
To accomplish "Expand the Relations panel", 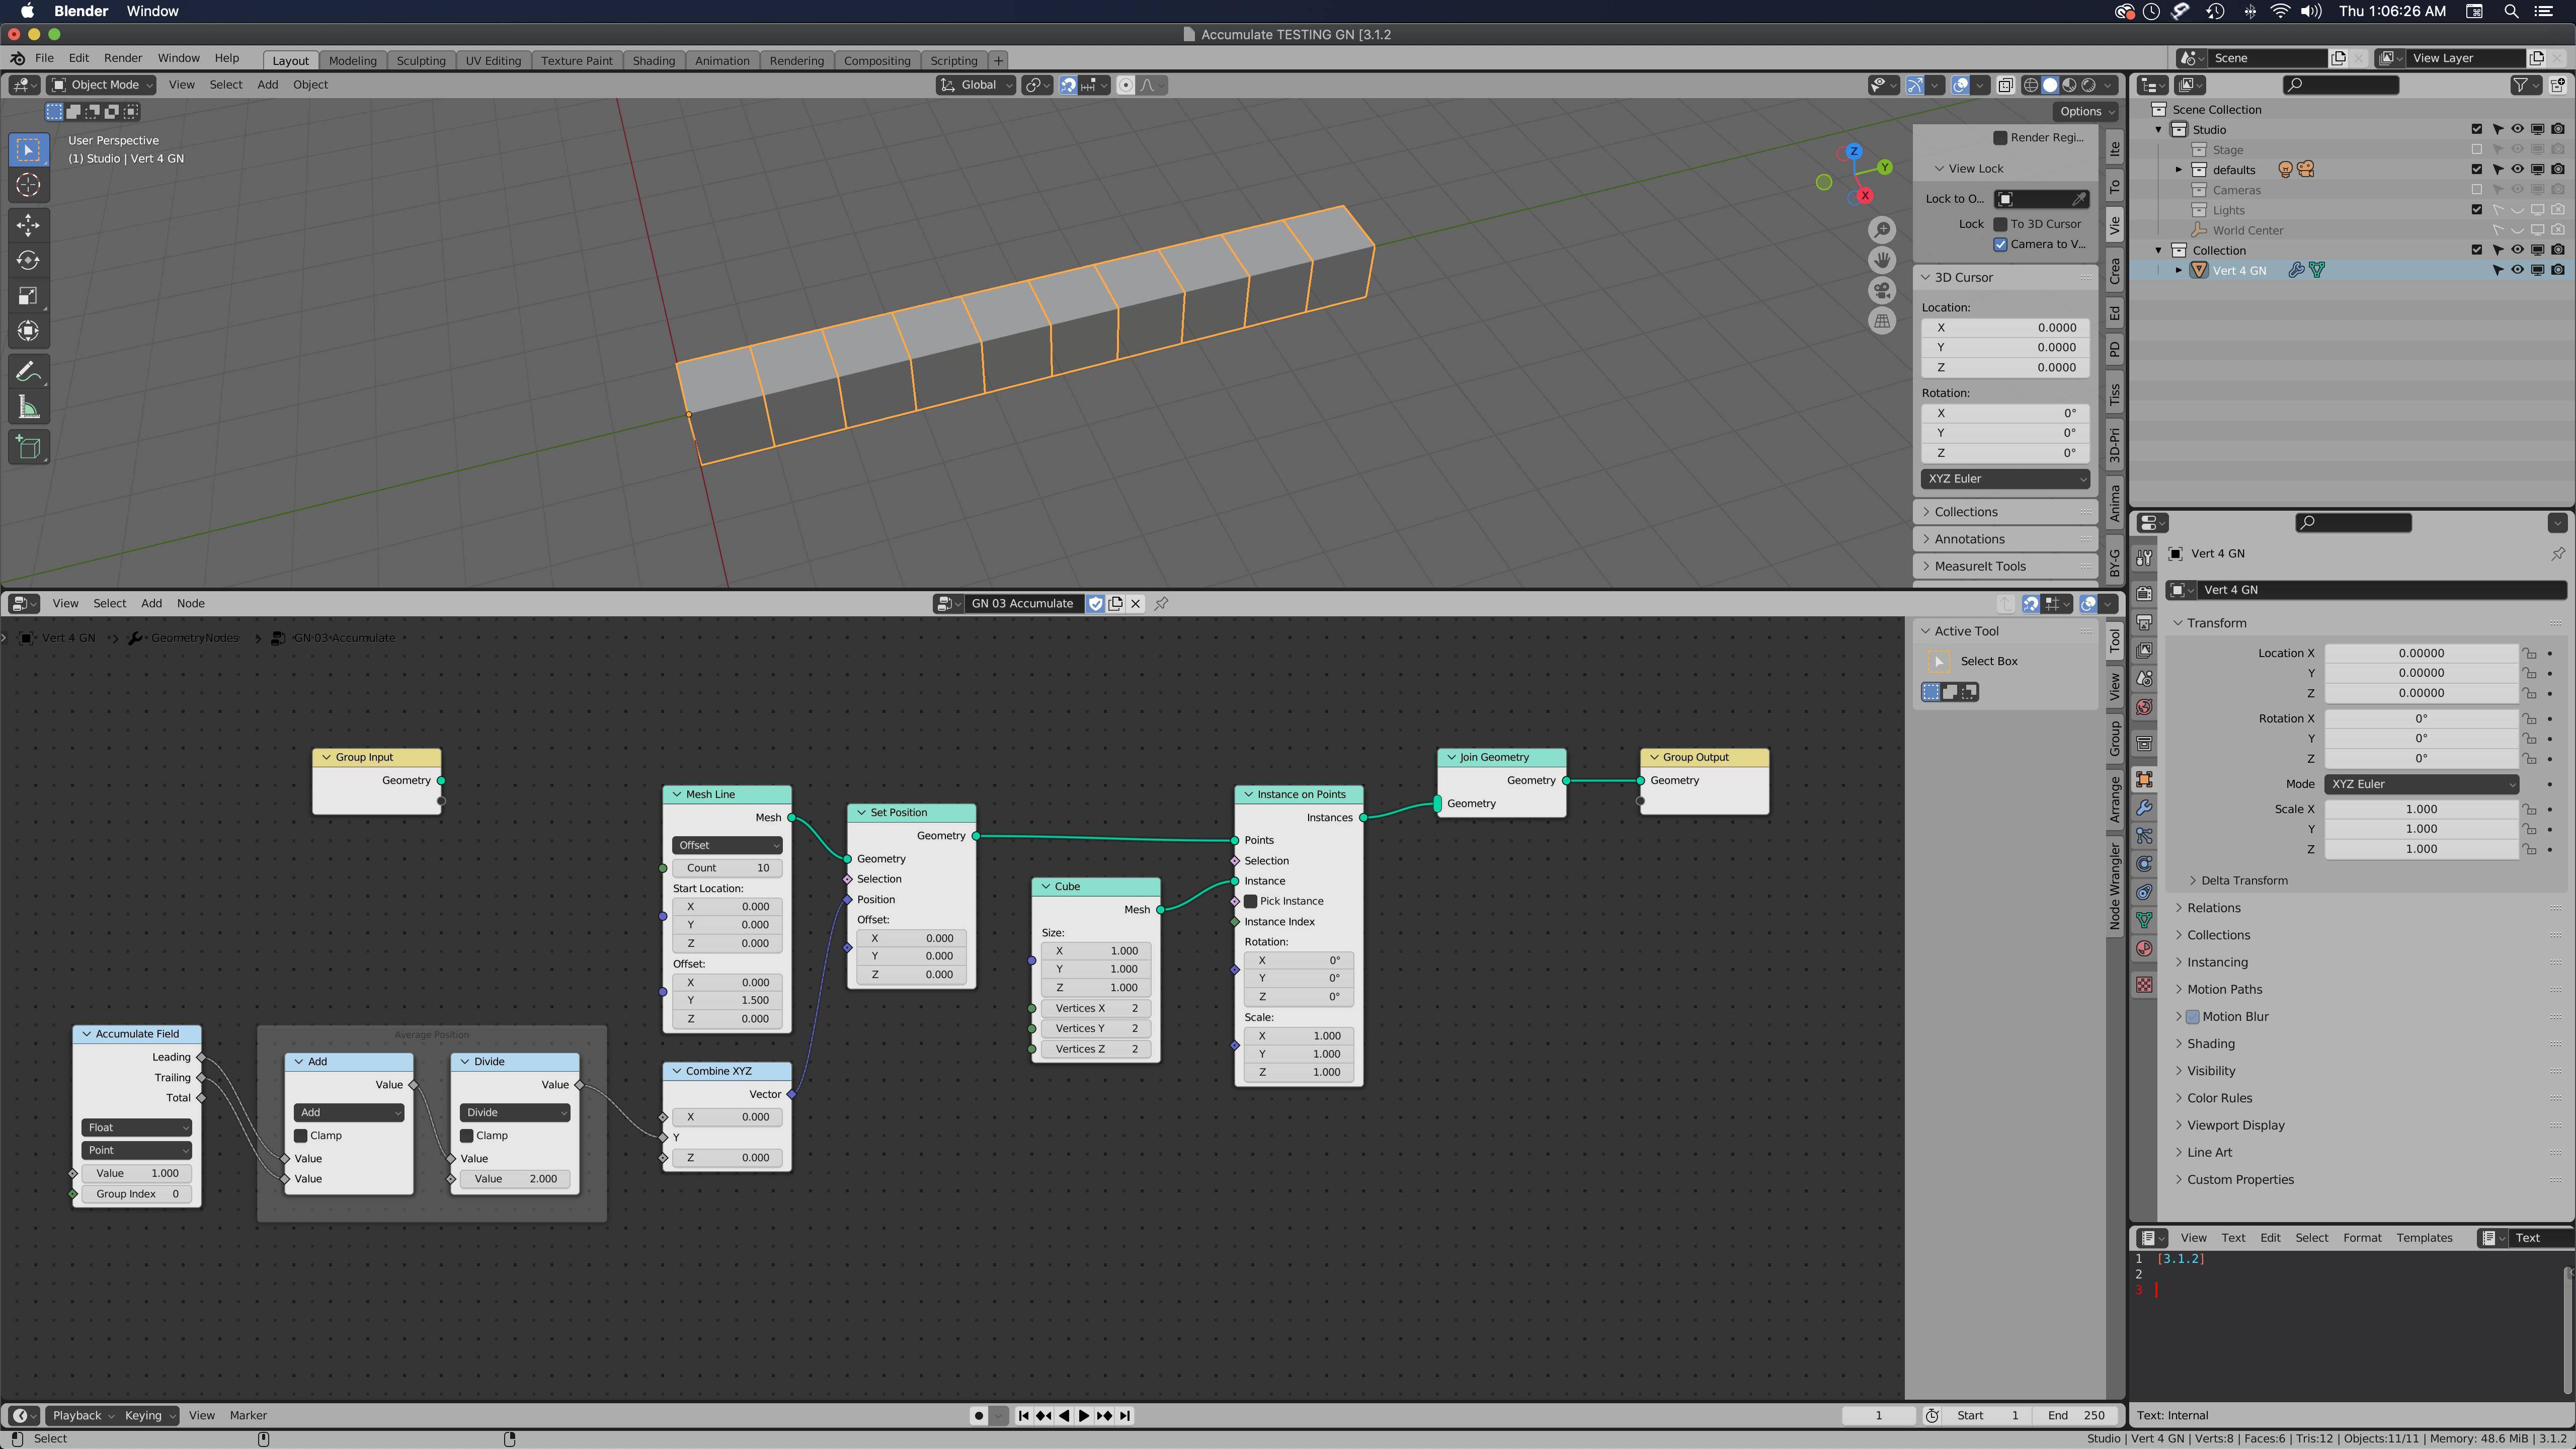I will [x=2213, y=908].
